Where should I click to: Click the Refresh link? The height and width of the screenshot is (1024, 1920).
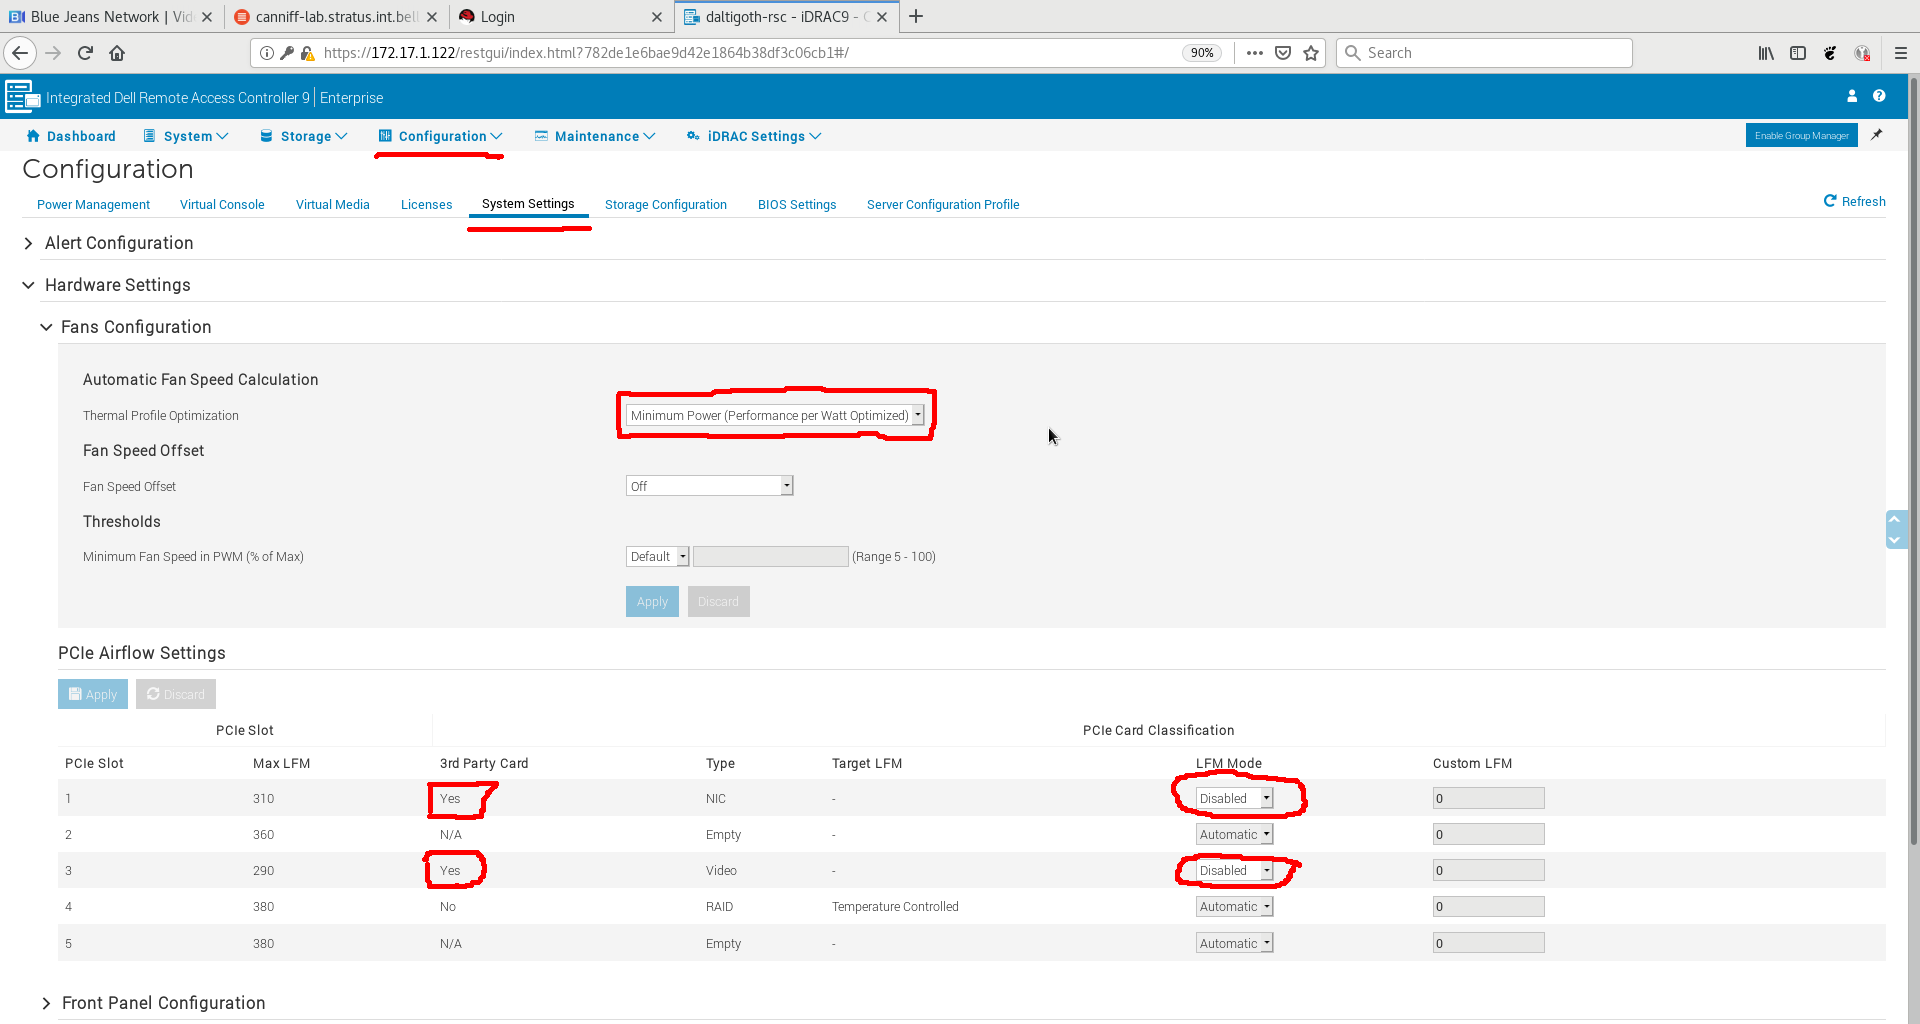tap(1855, 201)
